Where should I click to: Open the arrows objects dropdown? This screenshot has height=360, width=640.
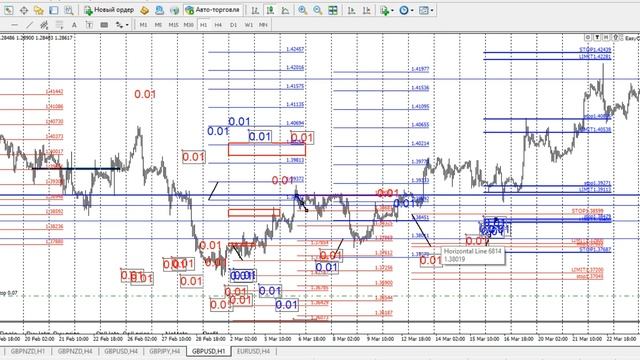click(x=122, y=25)
